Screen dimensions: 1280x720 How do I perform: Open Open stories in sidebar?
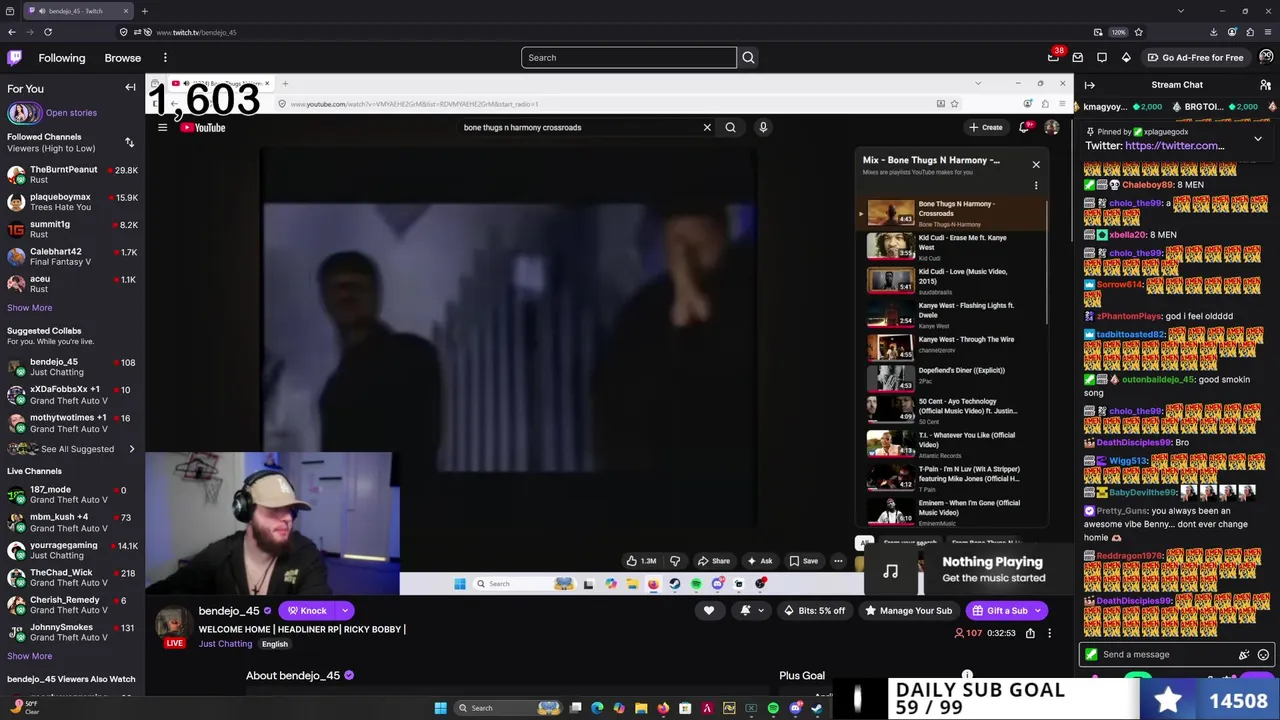71,113
